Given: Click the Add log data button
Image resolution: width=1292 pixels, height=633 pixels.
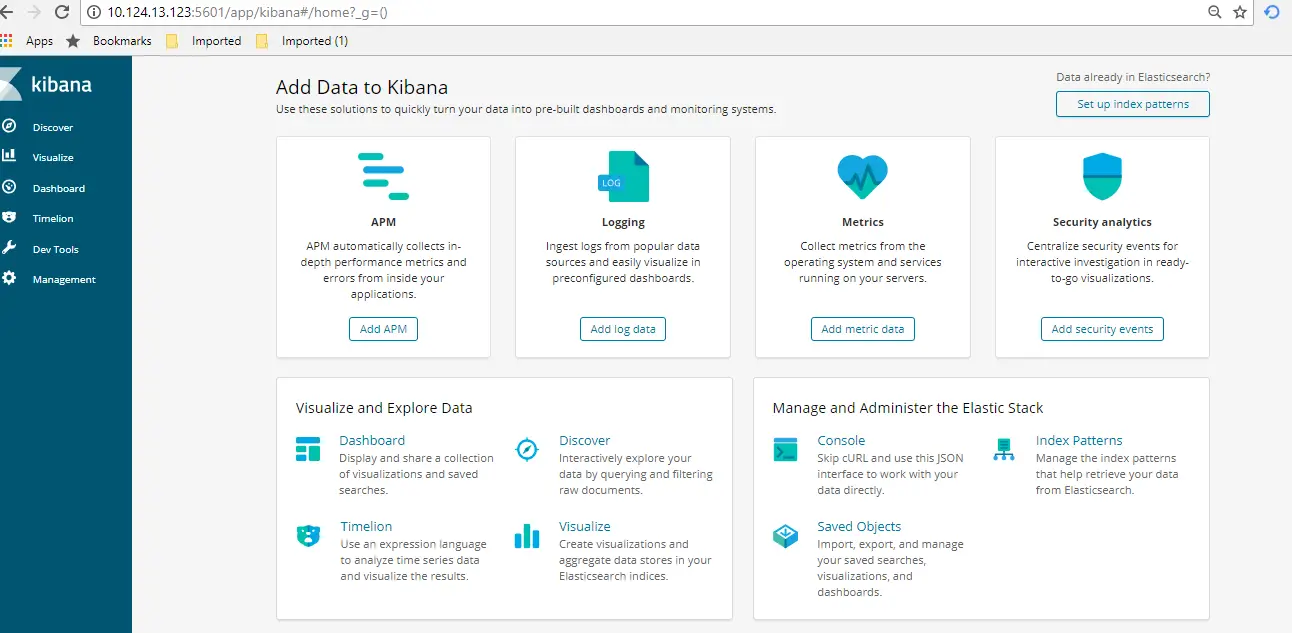Looking at the screenshot, I should point(623,329).
